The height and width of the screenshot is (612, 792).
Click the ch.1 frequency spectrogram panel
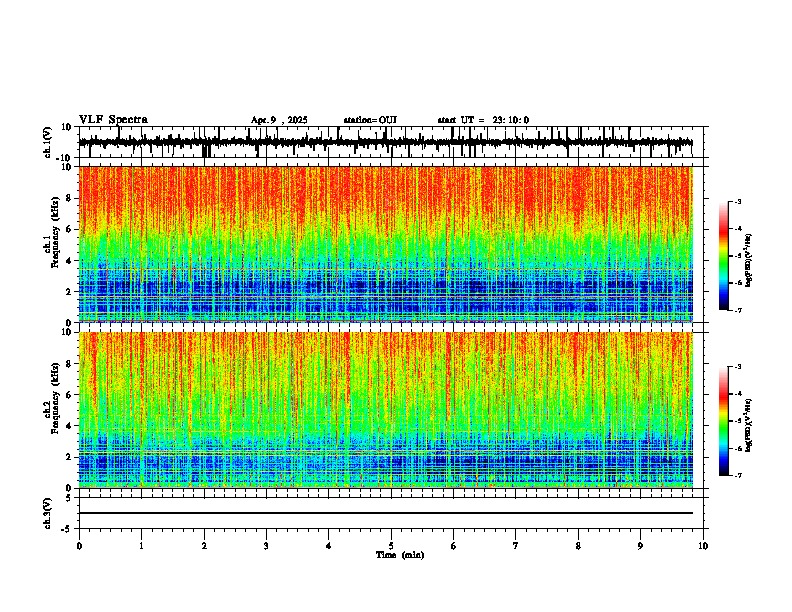pos(385,244)
